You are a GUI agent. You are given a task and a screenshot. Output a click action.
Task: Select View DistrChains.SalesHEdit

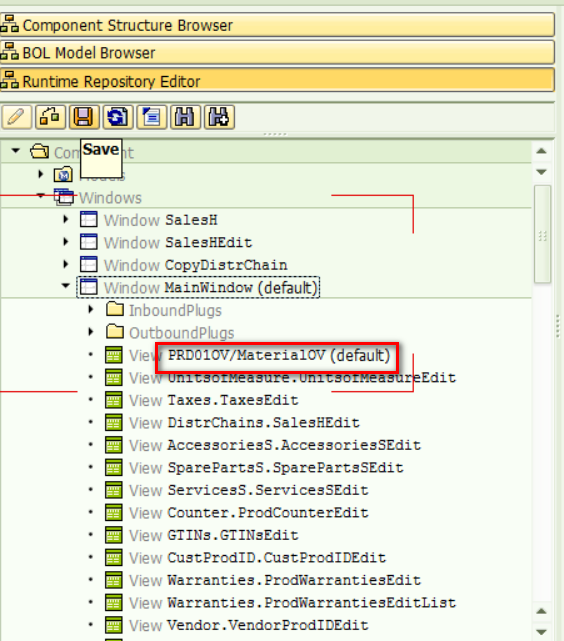point(244,423)
